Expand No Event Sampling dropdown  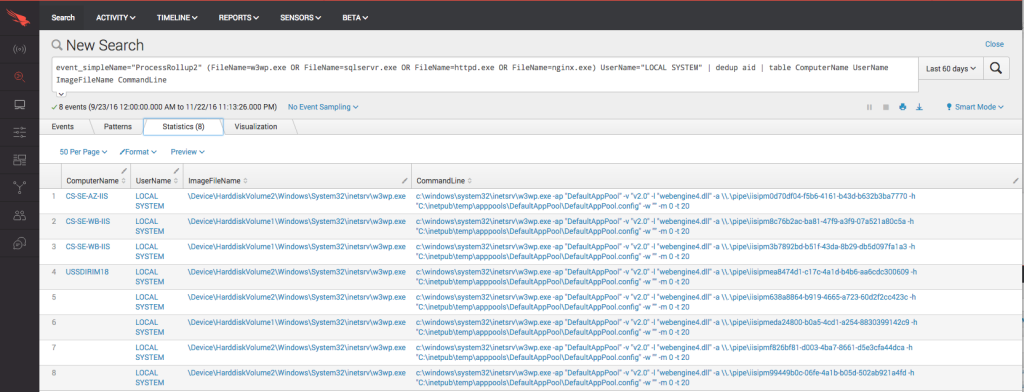point(323,106)
